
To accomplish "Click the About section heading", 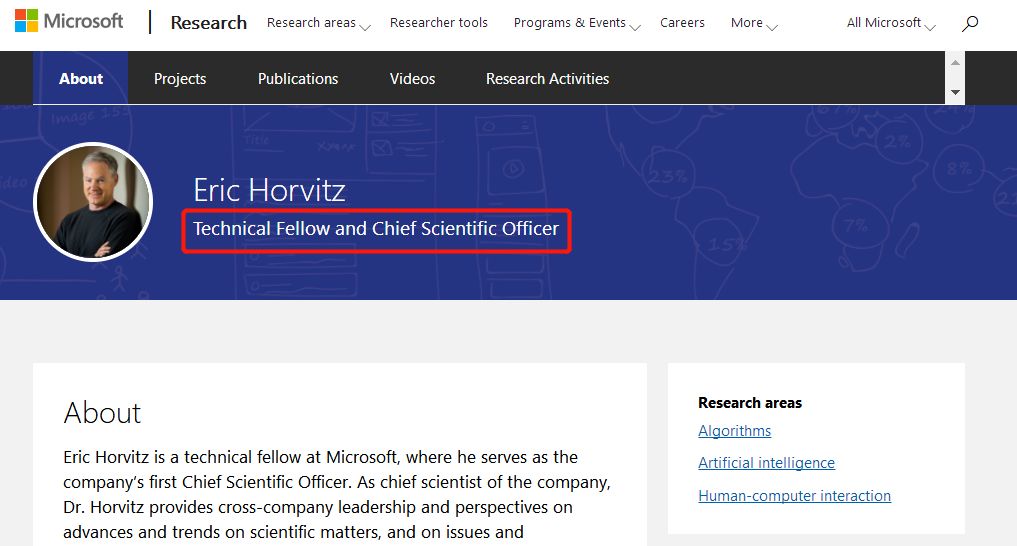I will [x=102, y=413].
